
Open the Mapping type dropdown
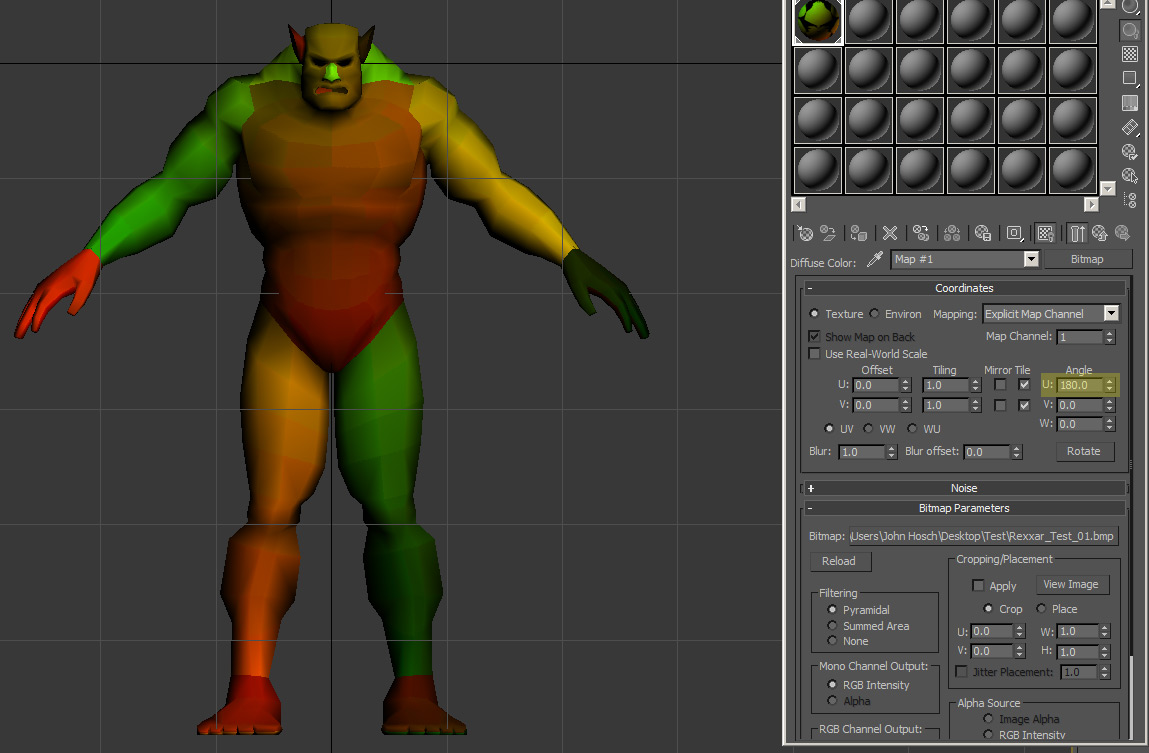click(1112, 314)
